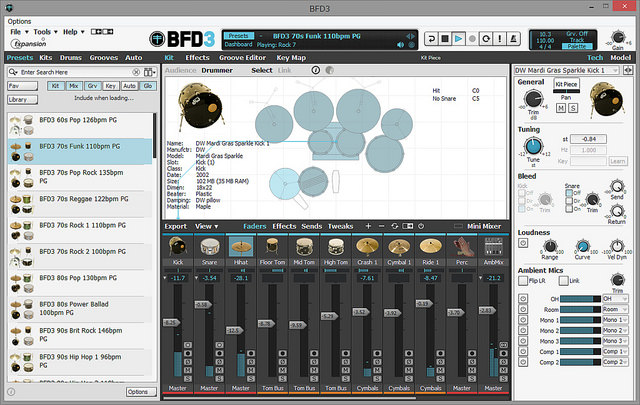Click the Library button
This screenshot has width=640, height=405.
[22, 100]
